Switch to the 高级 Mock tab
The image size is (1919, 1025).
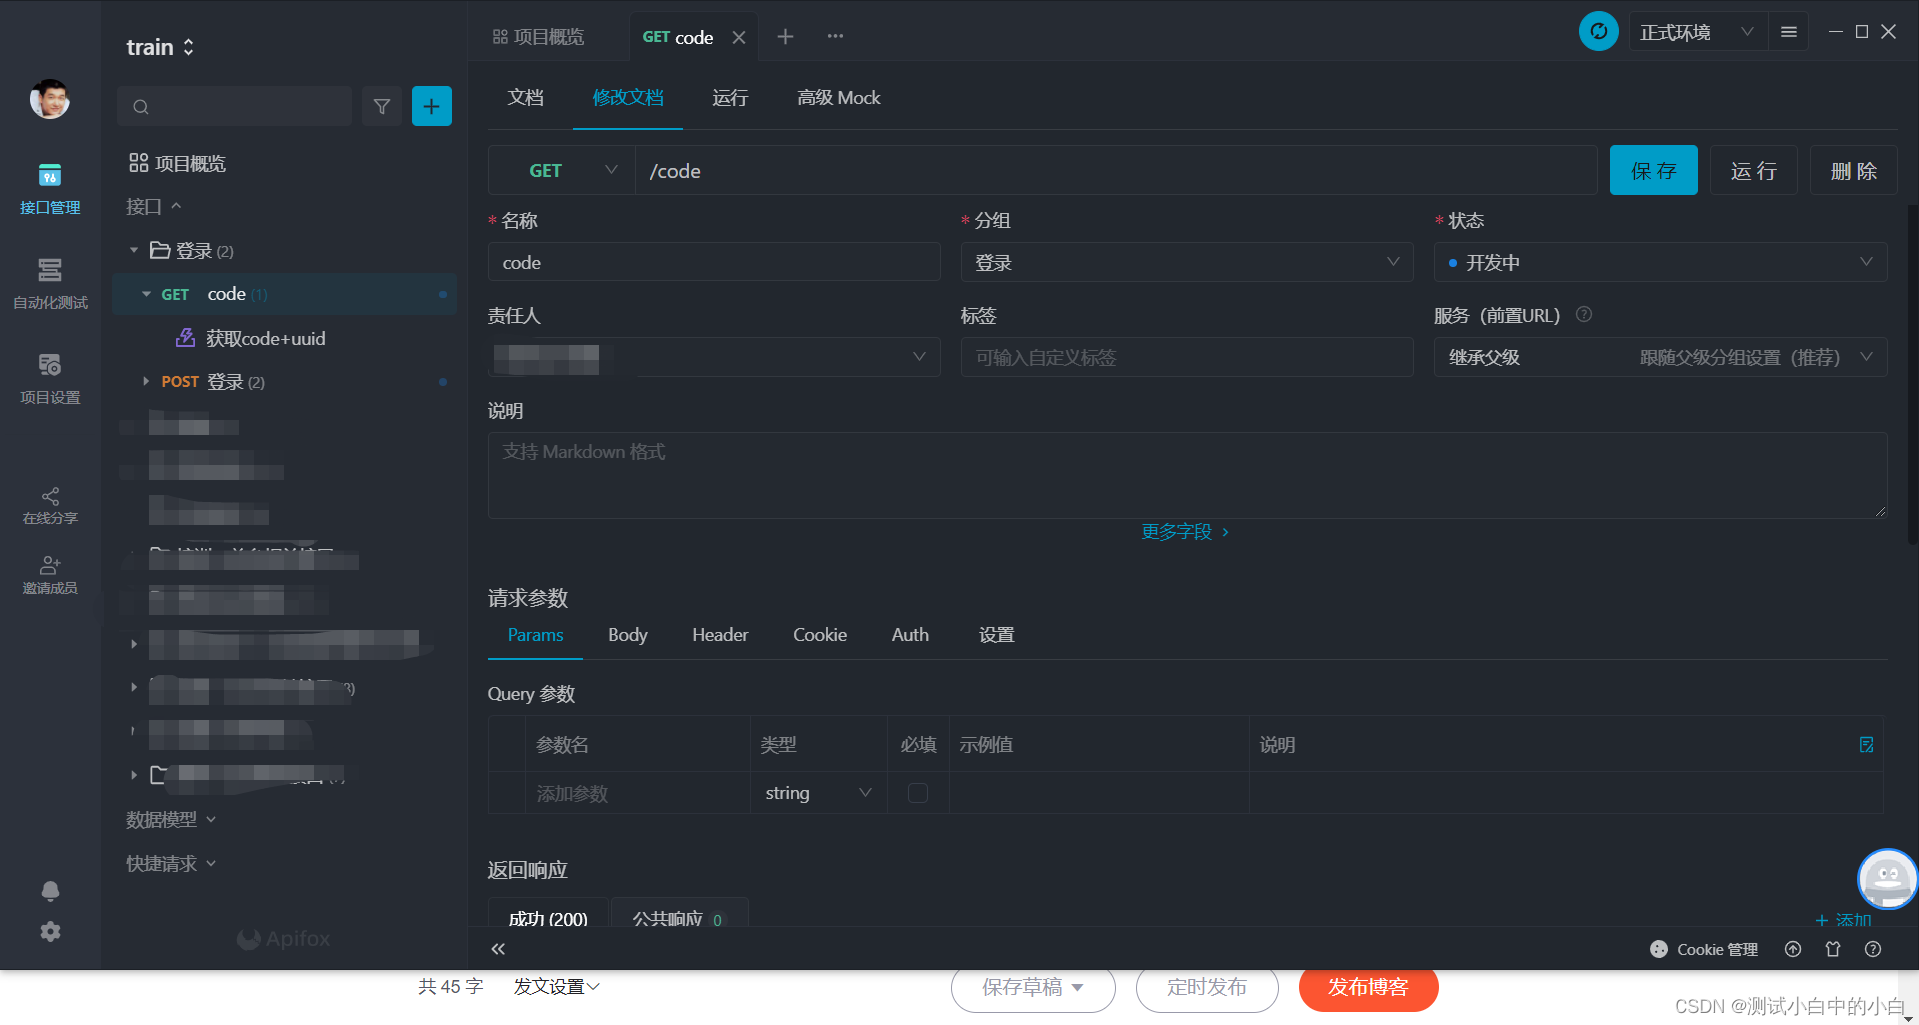pyautogui.click(x=838, y=98)
